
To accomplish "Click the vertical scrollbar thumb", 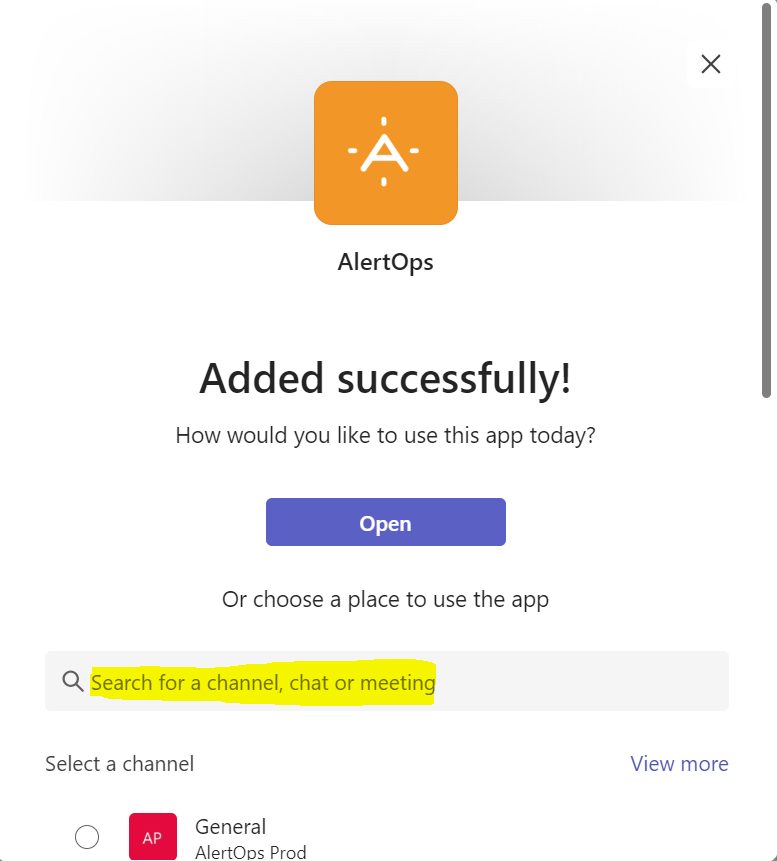I will click(x=767, y=200).
